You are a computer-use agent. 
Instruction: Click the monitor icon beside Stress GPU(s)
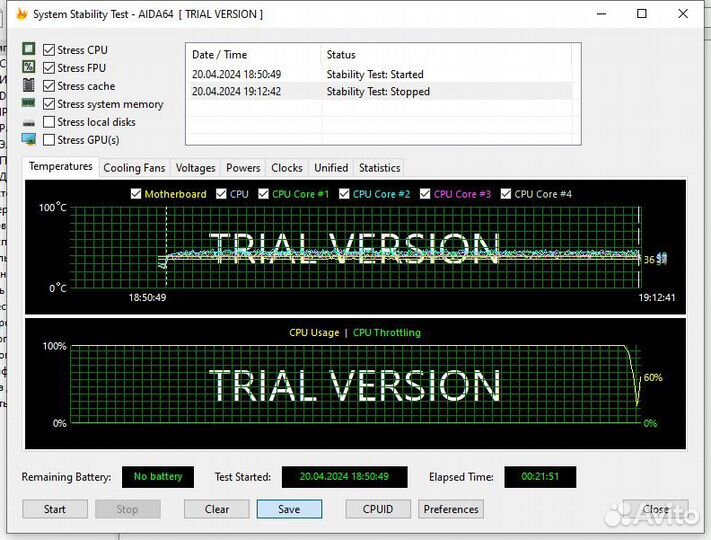(x=29, y=140)
